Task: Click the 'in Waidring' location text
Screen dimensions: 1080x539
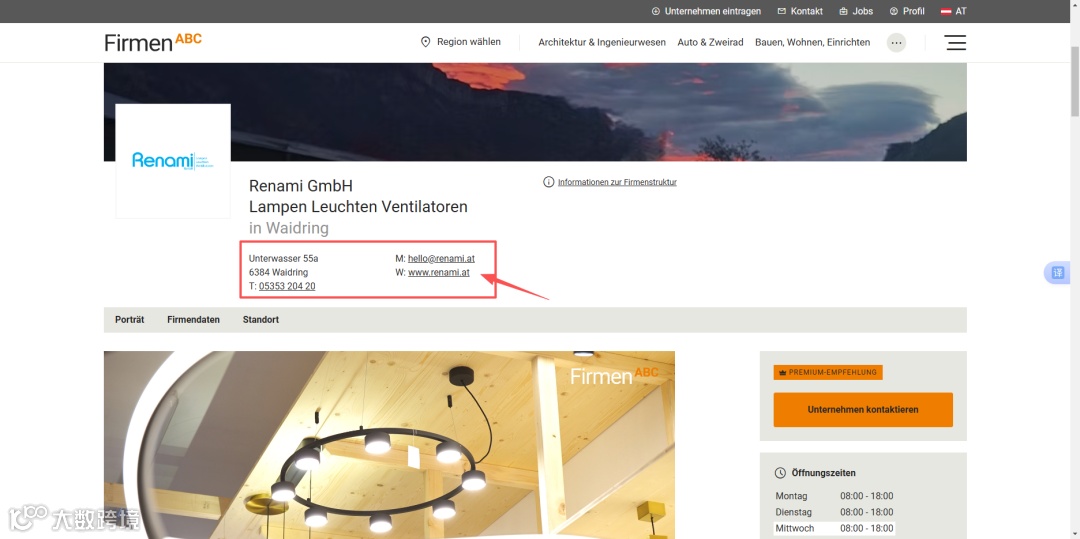Action: 289,228
